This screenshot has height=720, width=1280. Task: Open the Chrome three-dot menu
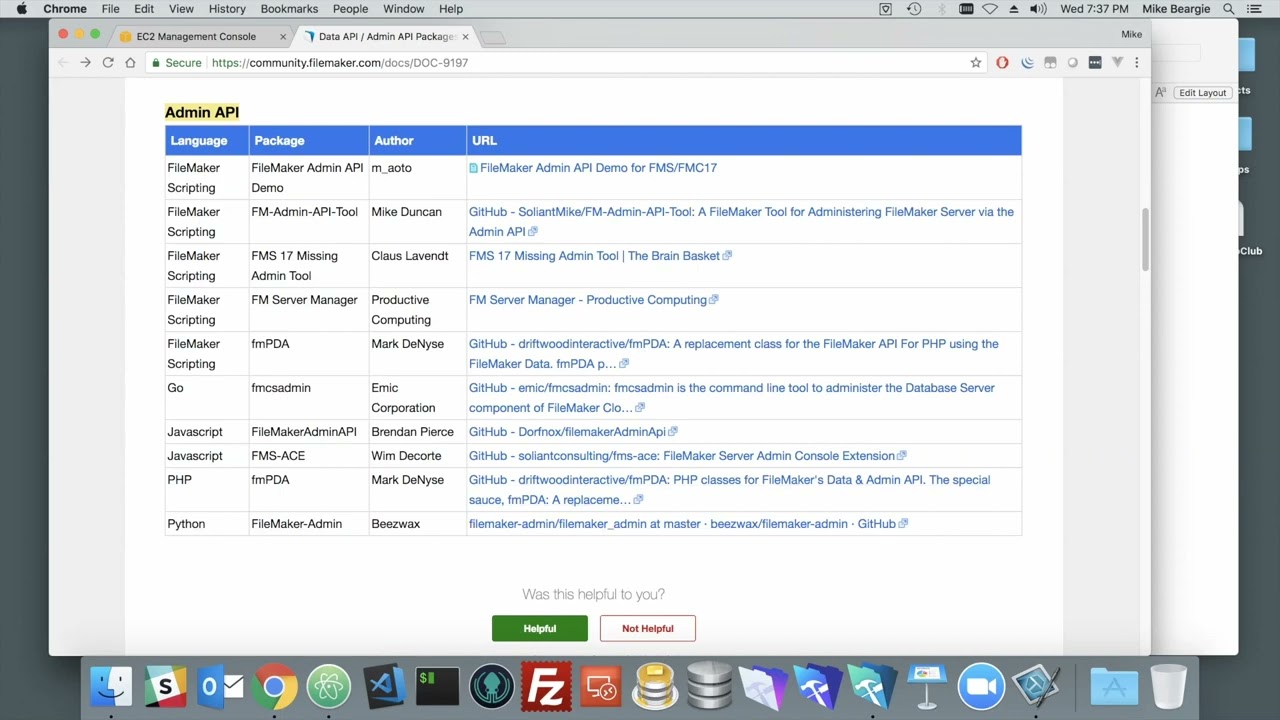tap(1136, 62)
